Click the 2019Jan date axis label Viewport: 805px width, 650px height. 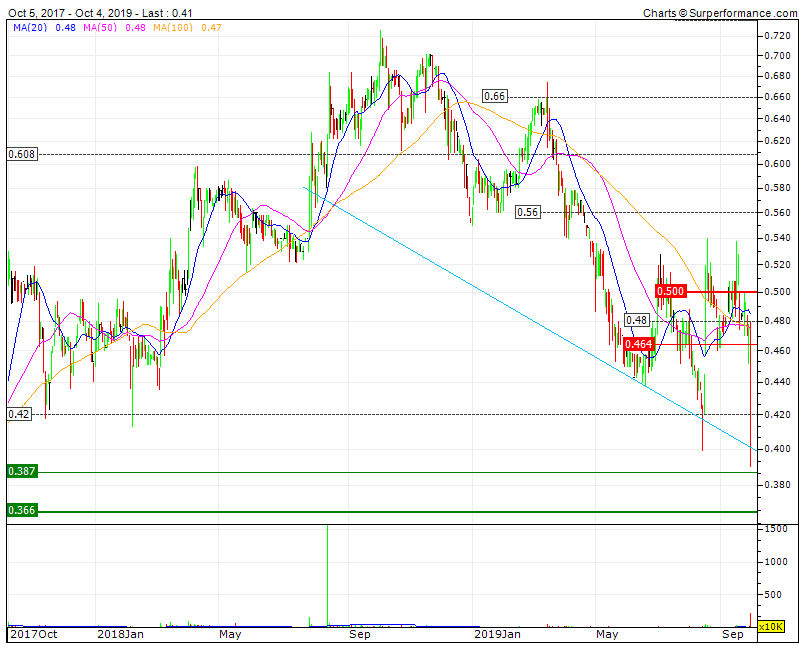click(497, 635)
